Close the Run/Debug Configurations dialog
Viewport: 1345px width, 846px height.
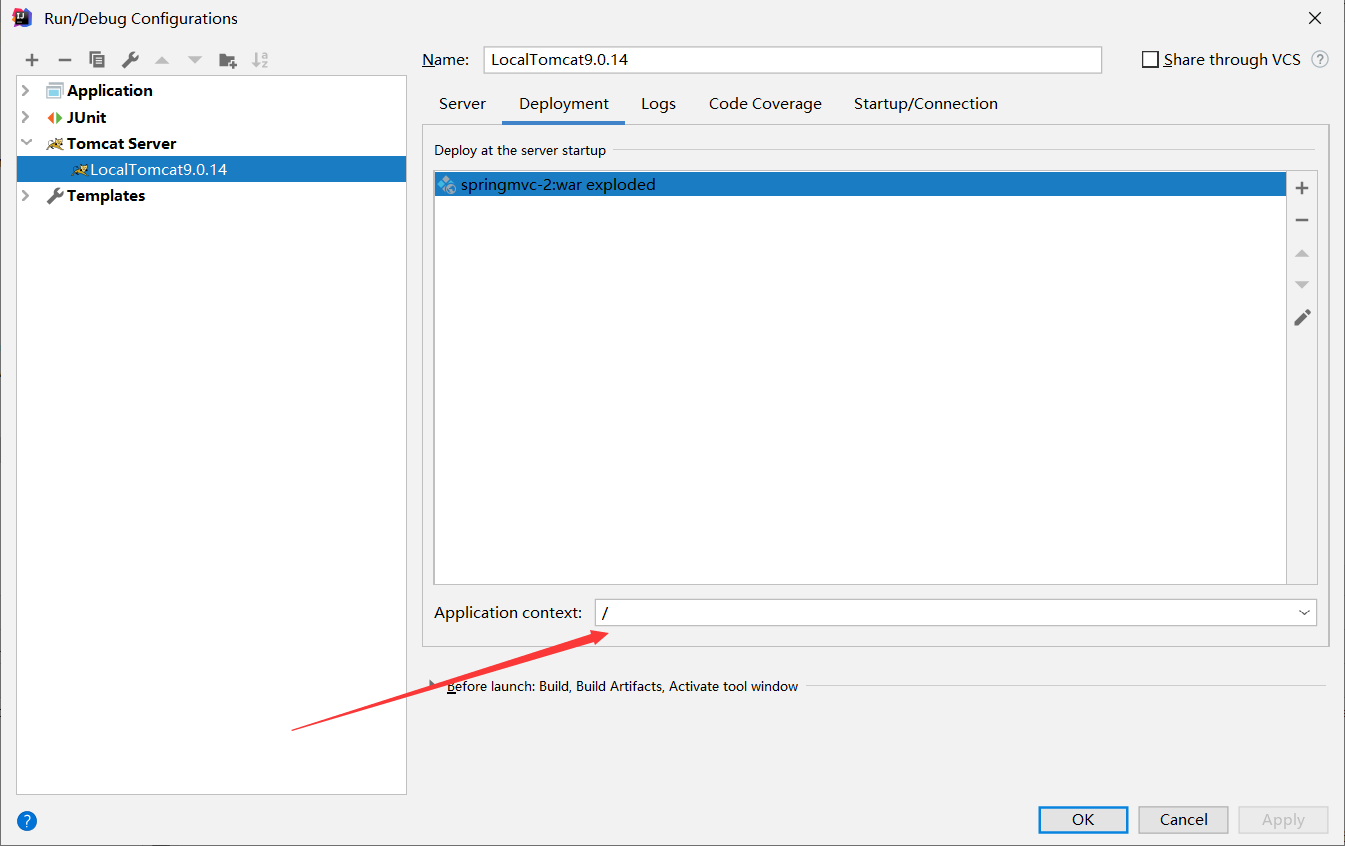(x=1315, y=18)
